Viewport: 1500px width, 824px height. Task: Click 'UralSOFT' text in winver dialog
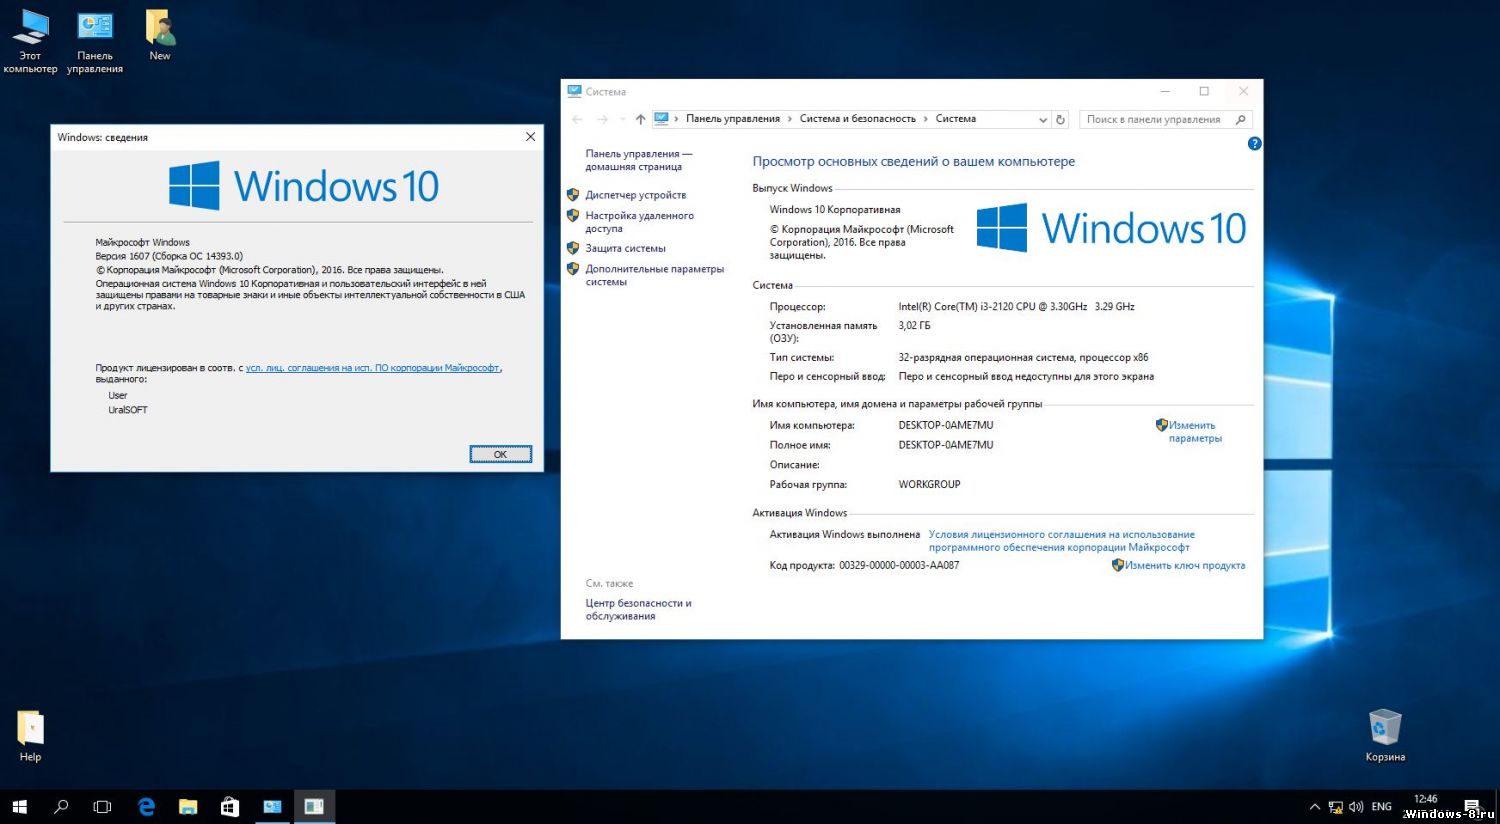(128, 410)
